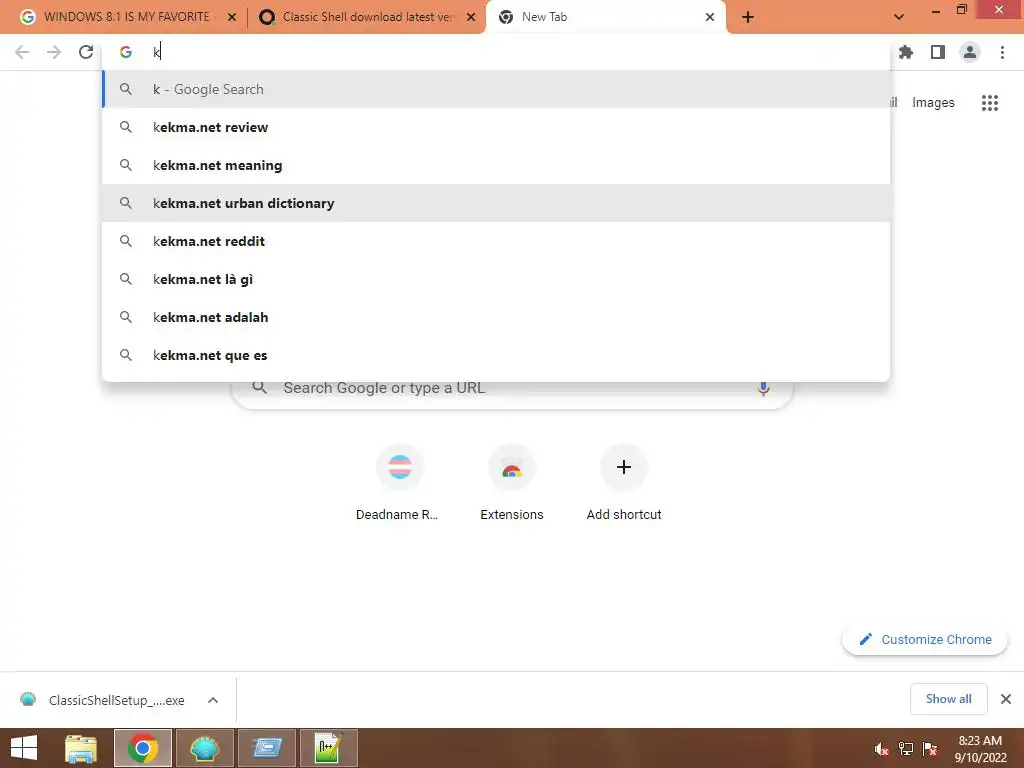Open Classic Shell icon in taskbar

coord(204,748)
